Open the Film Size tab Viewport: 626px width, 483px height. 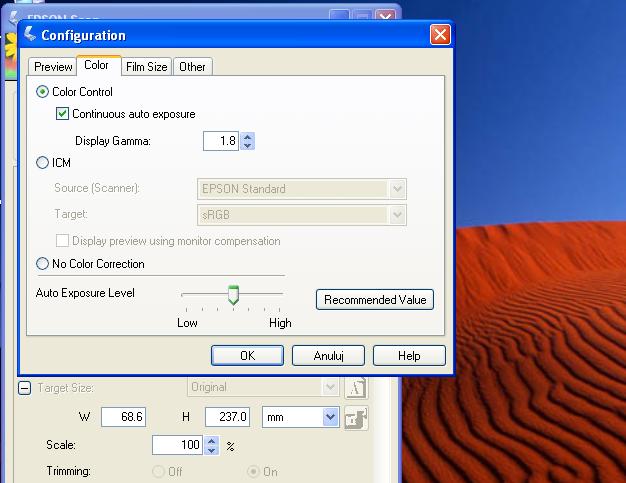coord(146,67)
